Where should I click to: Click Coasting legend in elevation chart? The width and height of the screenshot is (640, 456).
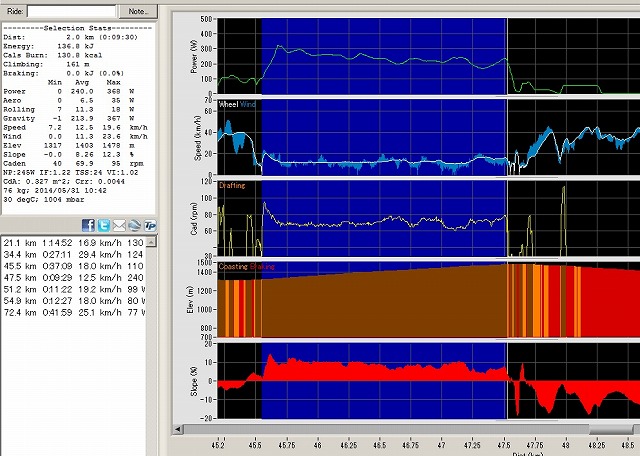234,267
